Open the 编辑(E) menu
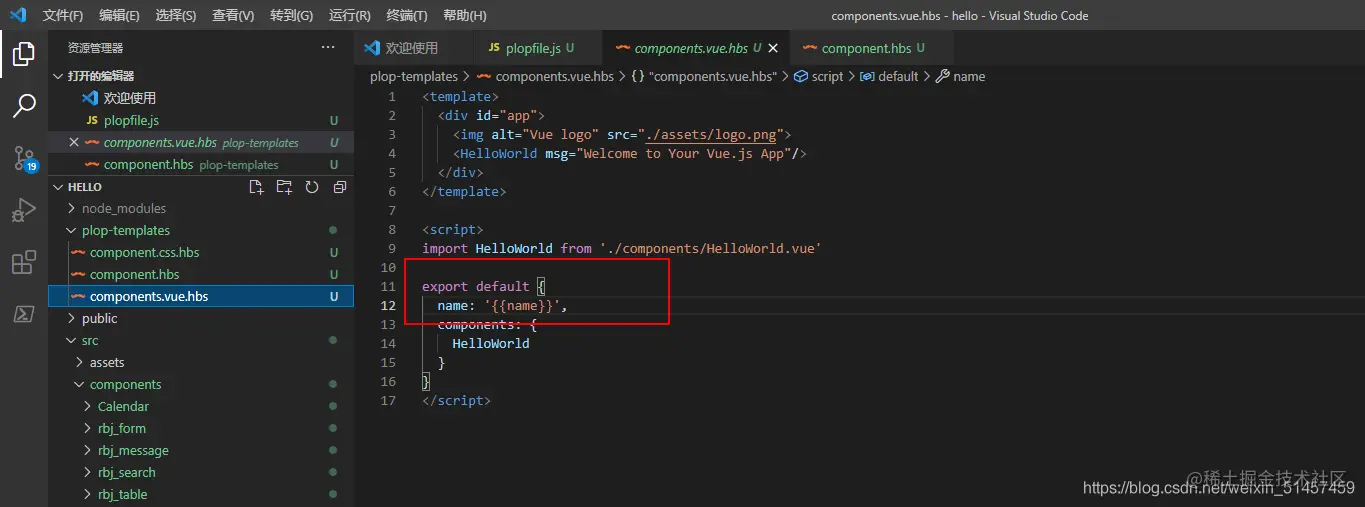Image resolution: width=1365 pixels, height=507 pixels. [x=120, y=16]
